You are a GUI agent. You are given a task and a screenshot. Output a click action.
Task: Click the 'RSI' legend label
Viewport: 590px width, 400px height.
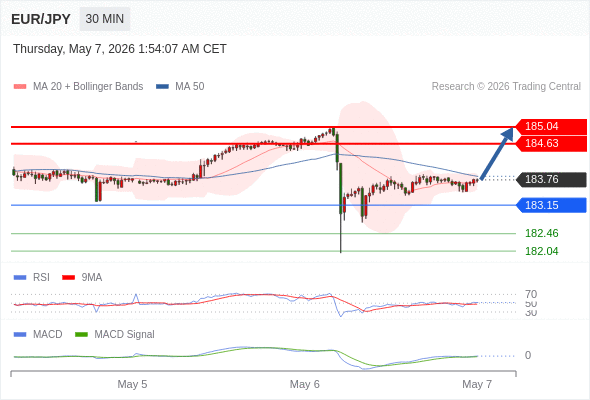coord(41,278)
